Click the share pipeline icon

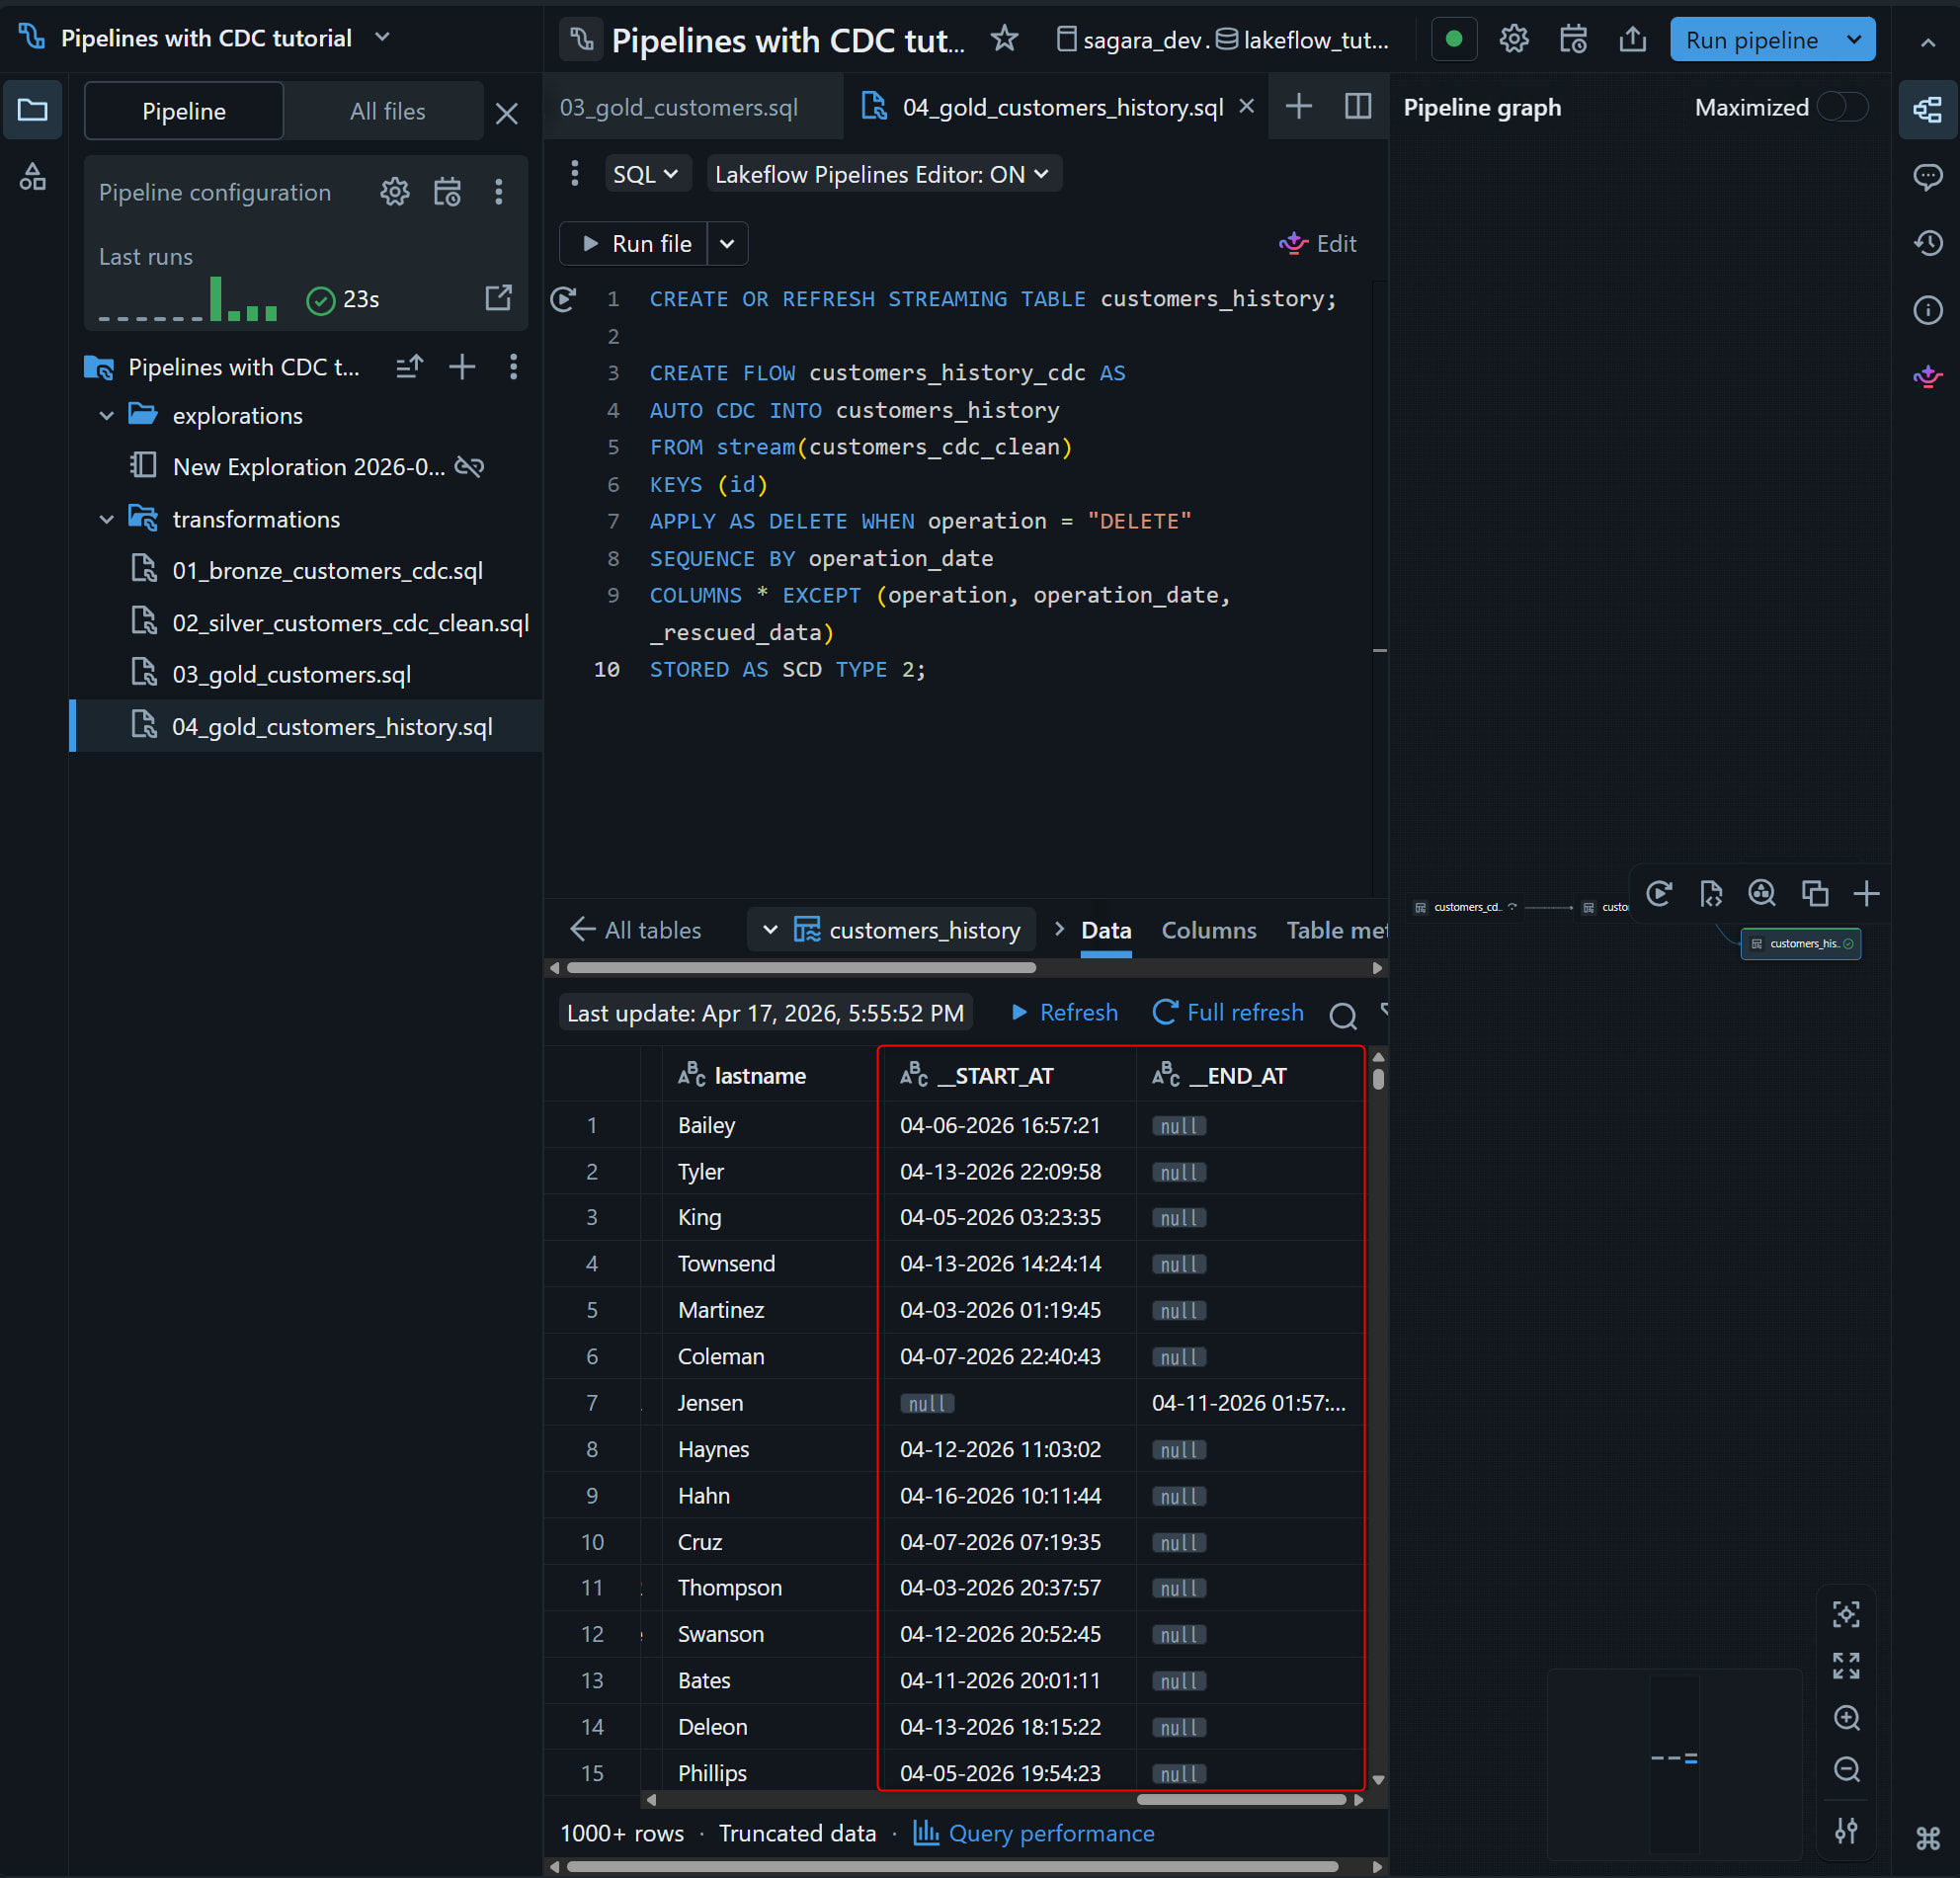1632,39
